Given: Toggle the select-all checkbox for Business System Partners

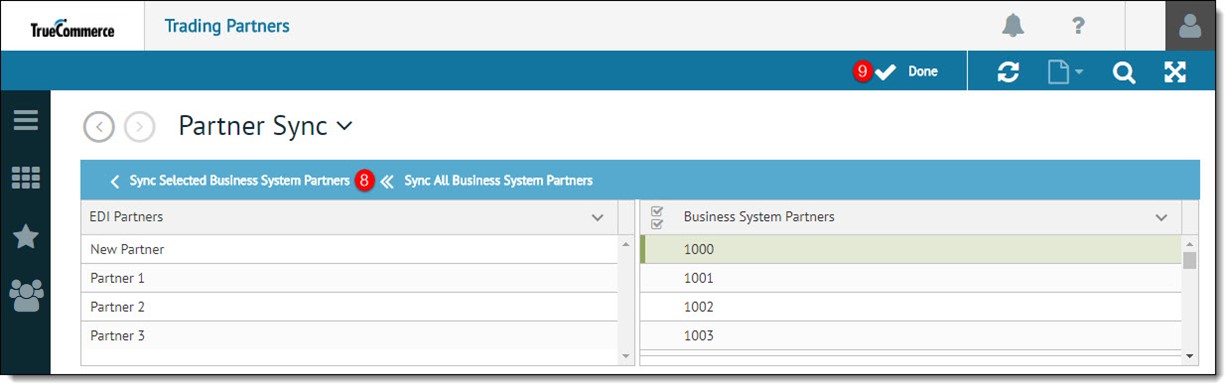Looking at the screenshot, I should pyautogui.click(x=657, y=217).
